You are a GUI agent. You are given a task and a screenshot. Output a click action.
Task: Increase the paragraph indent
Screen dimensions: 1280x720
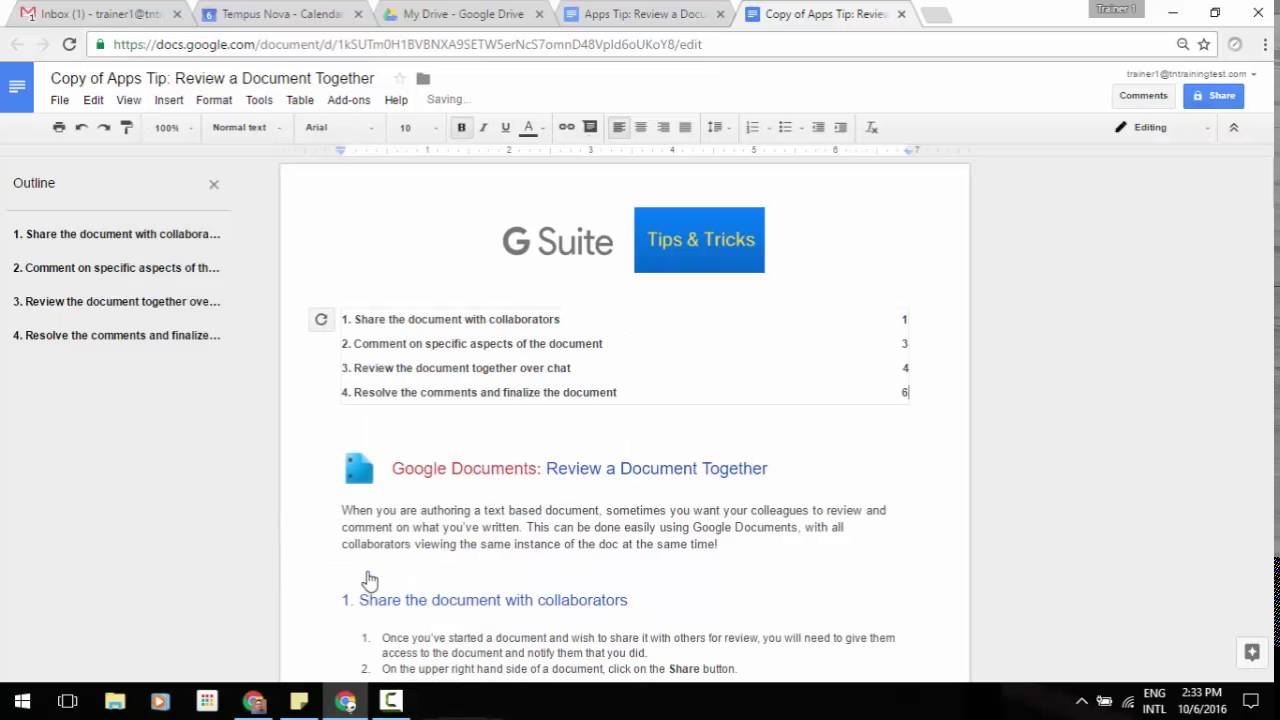840,127
